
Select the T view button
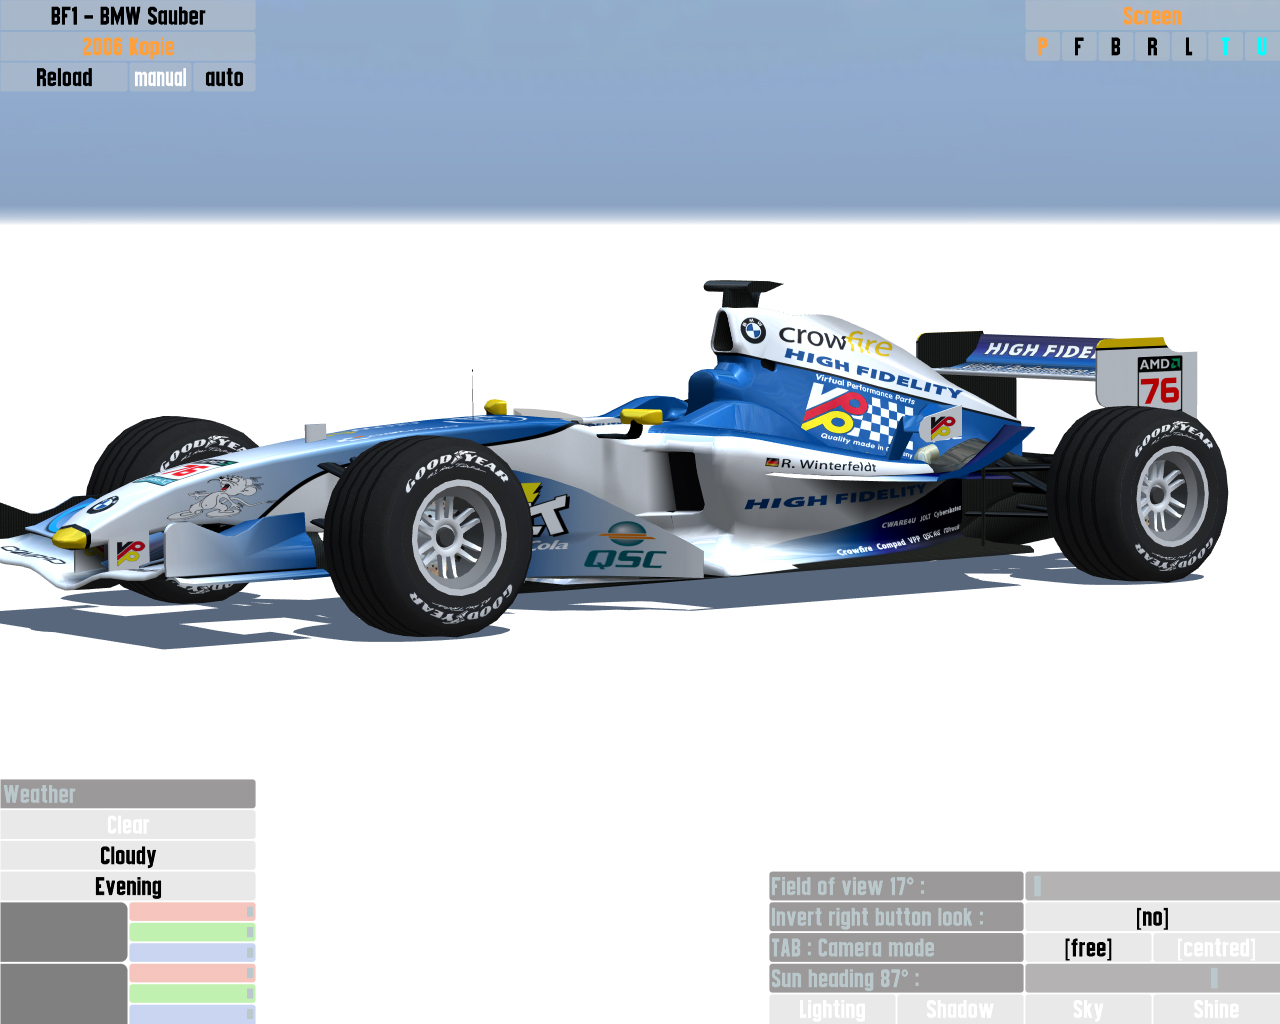click(1225, 47)
